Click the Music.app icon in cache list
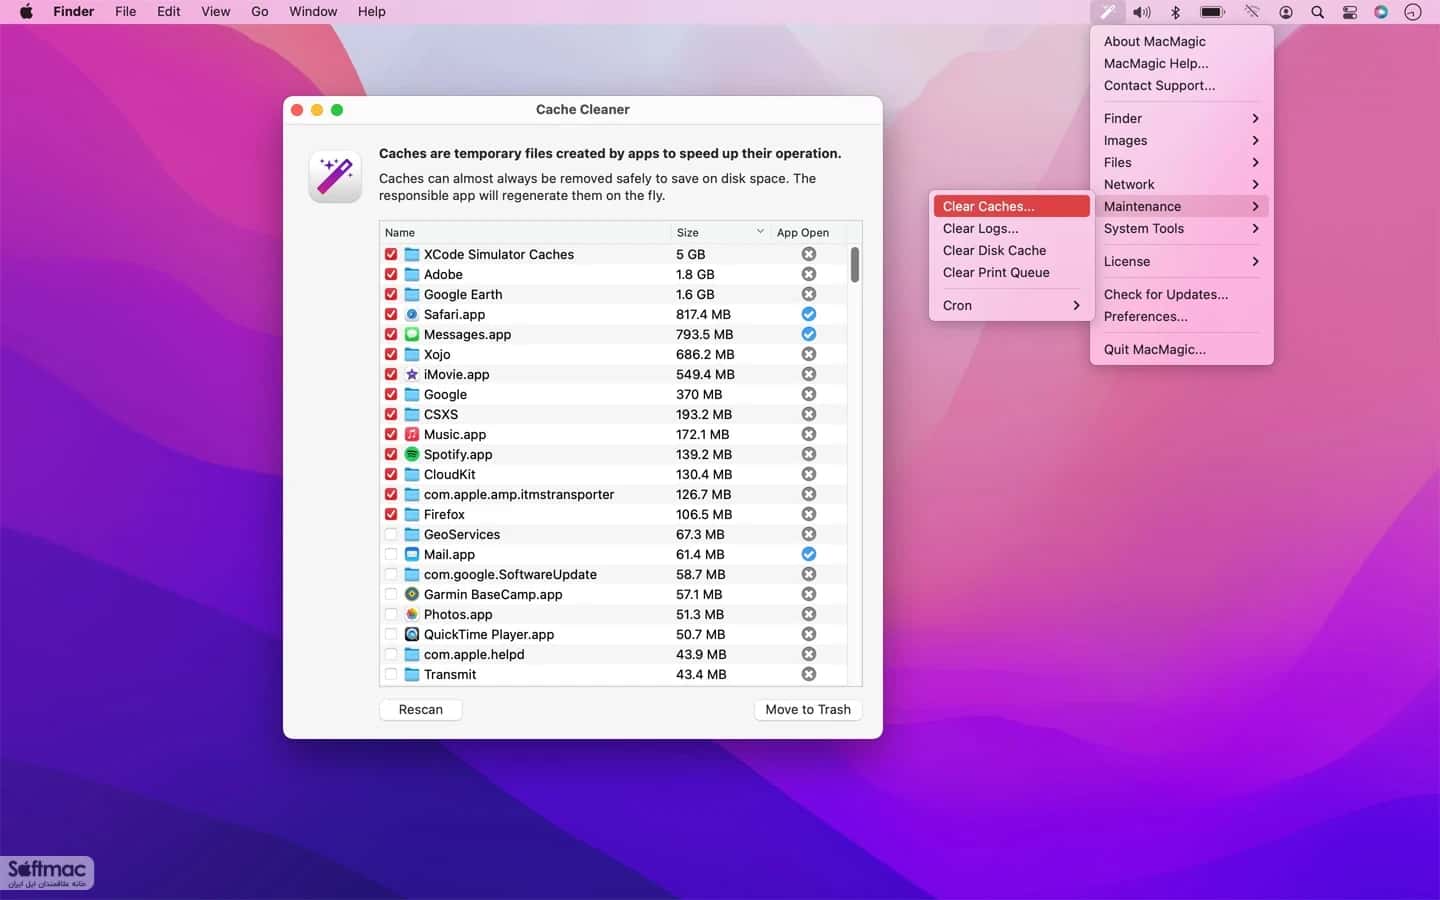 (x=411, y=434)
